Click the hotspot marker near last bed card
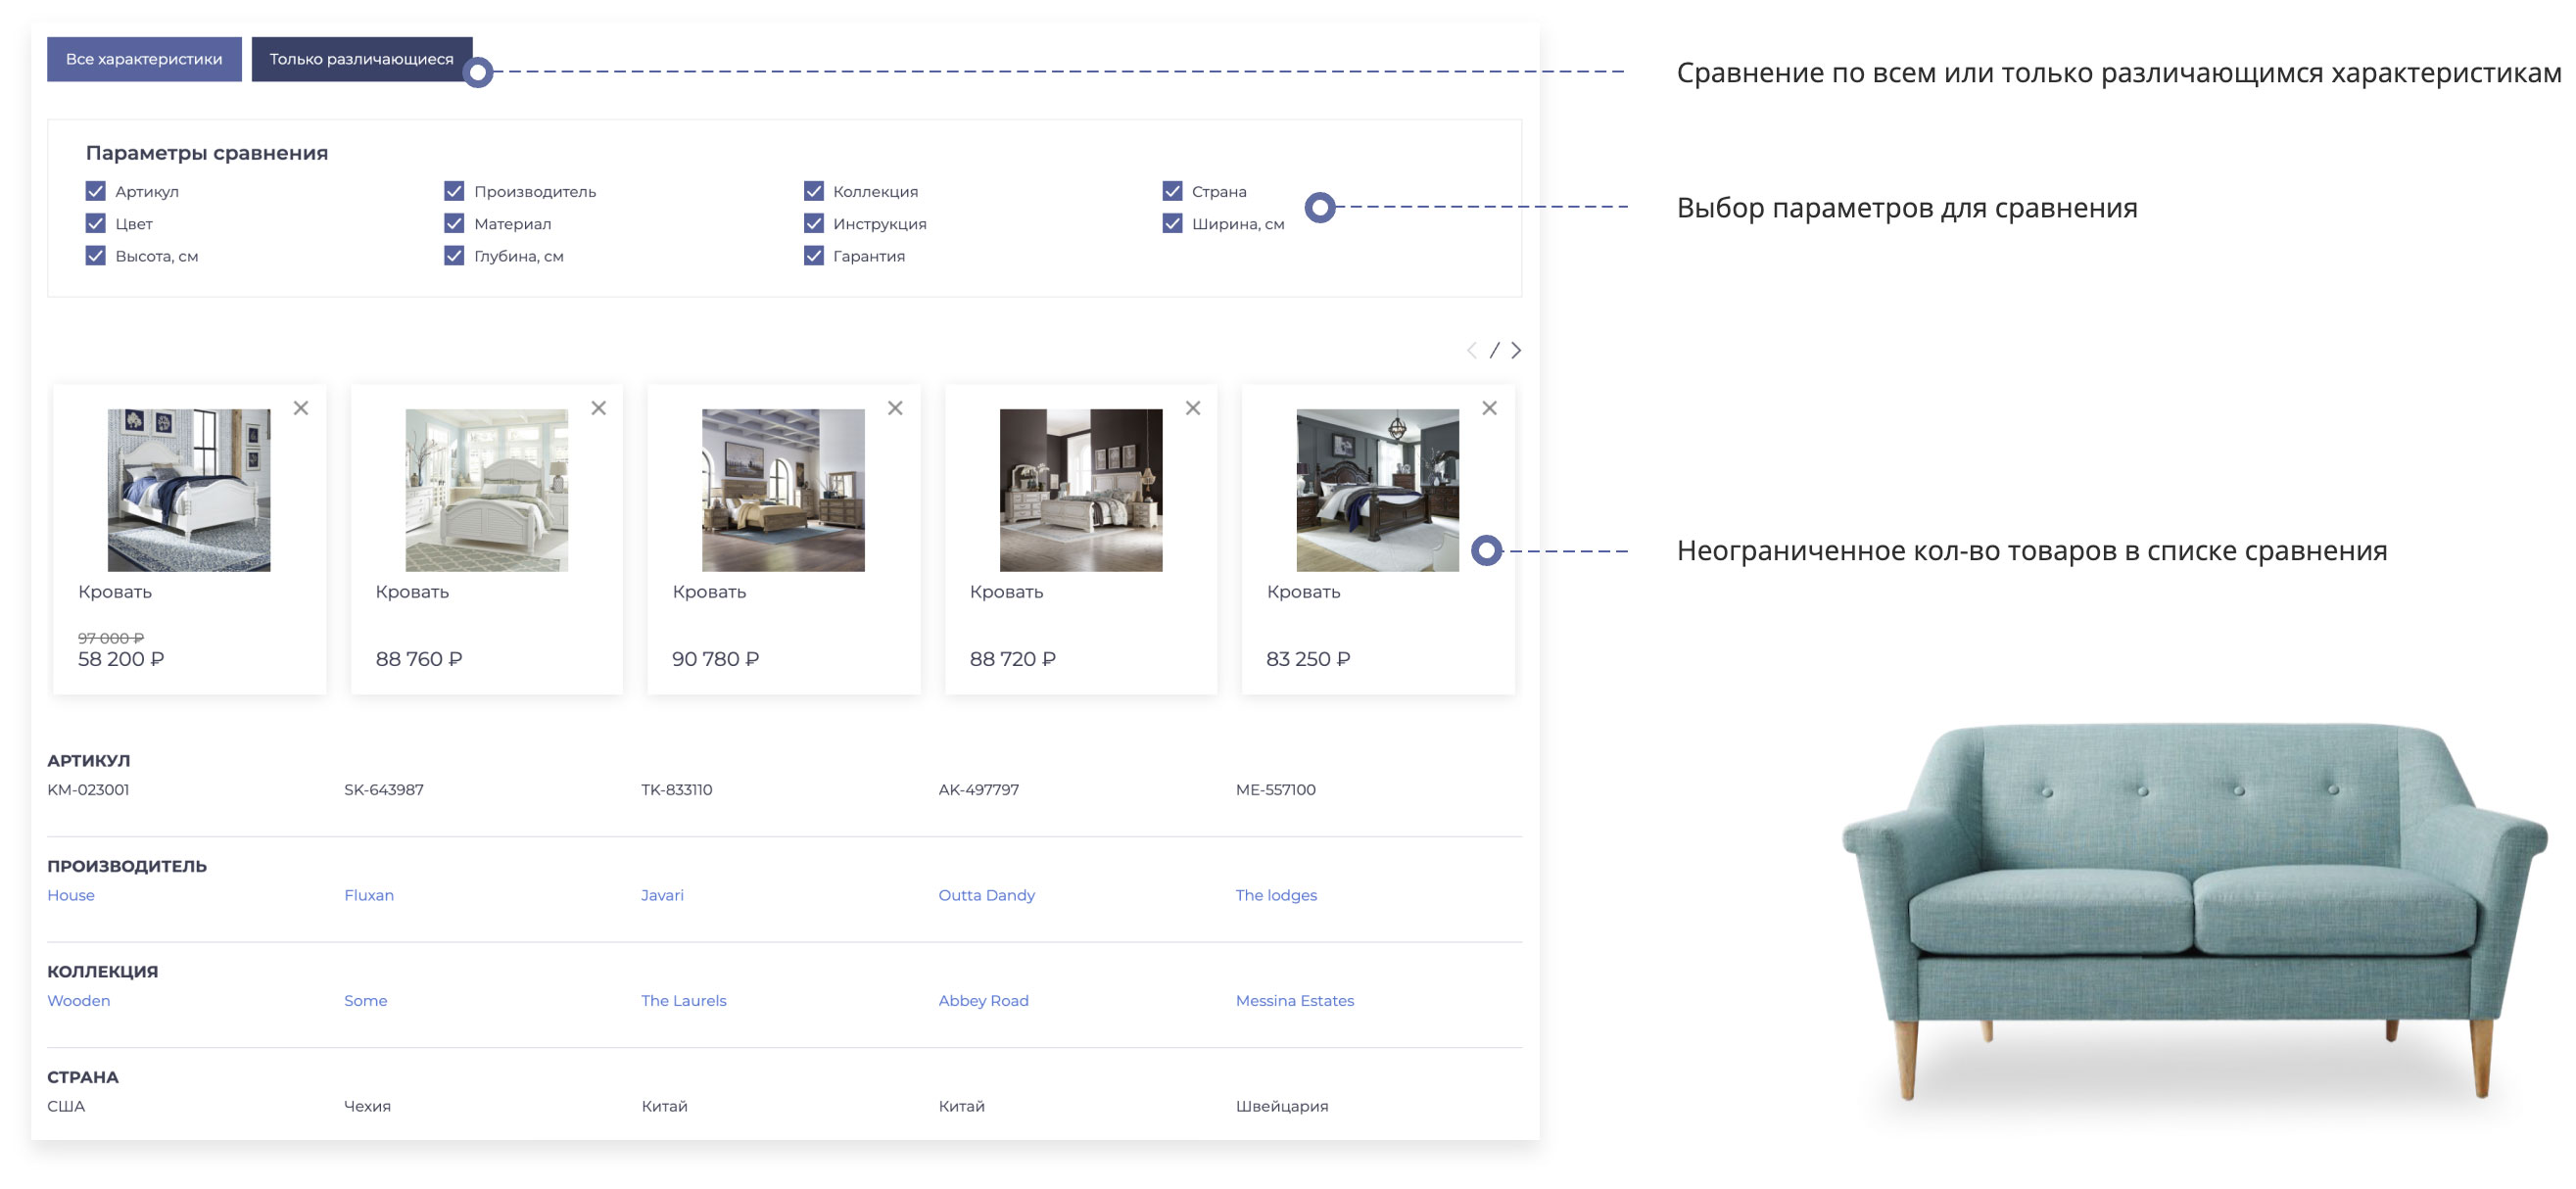The image size is (2576, 1189). [1486, 550]
